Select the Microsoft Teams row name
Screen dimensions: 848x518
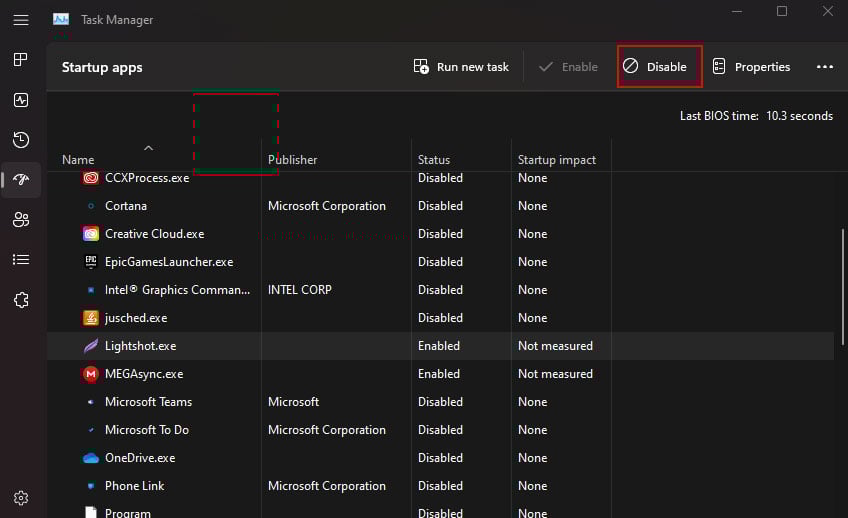(x=148, y=402)
